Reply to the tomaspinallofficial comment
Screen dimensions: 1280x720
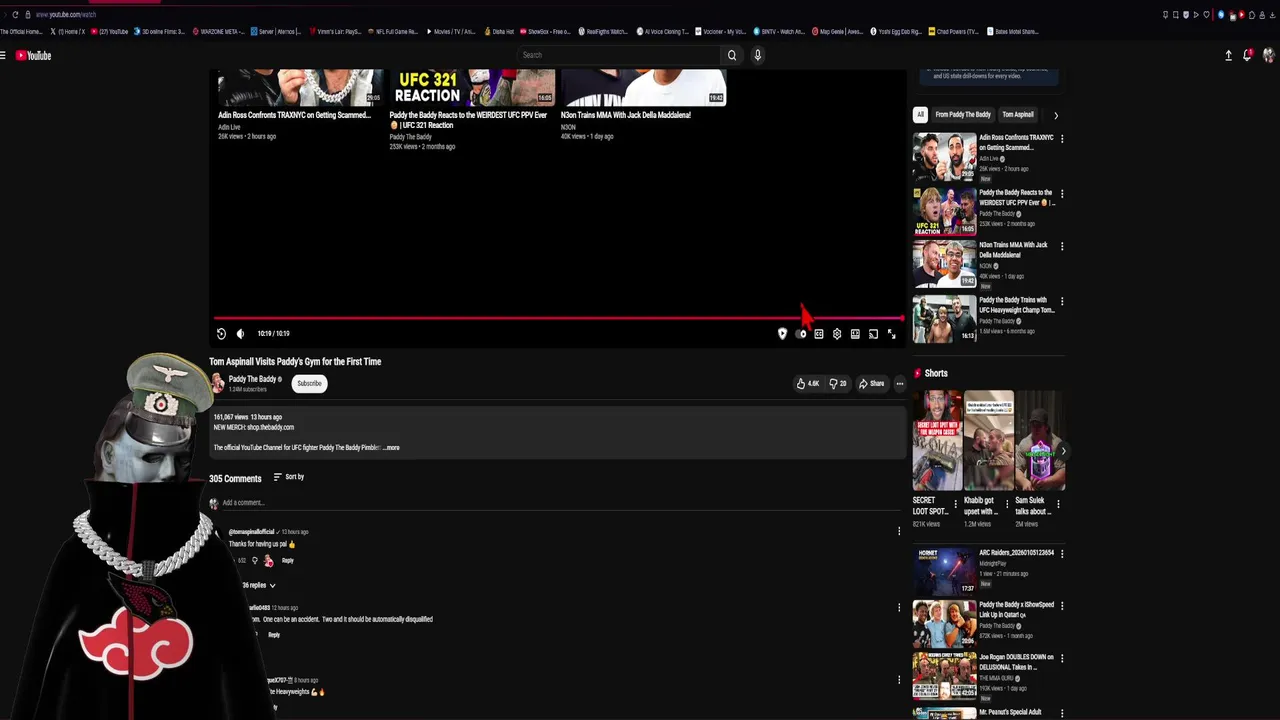pyautogui.click(x=288, y=561)
